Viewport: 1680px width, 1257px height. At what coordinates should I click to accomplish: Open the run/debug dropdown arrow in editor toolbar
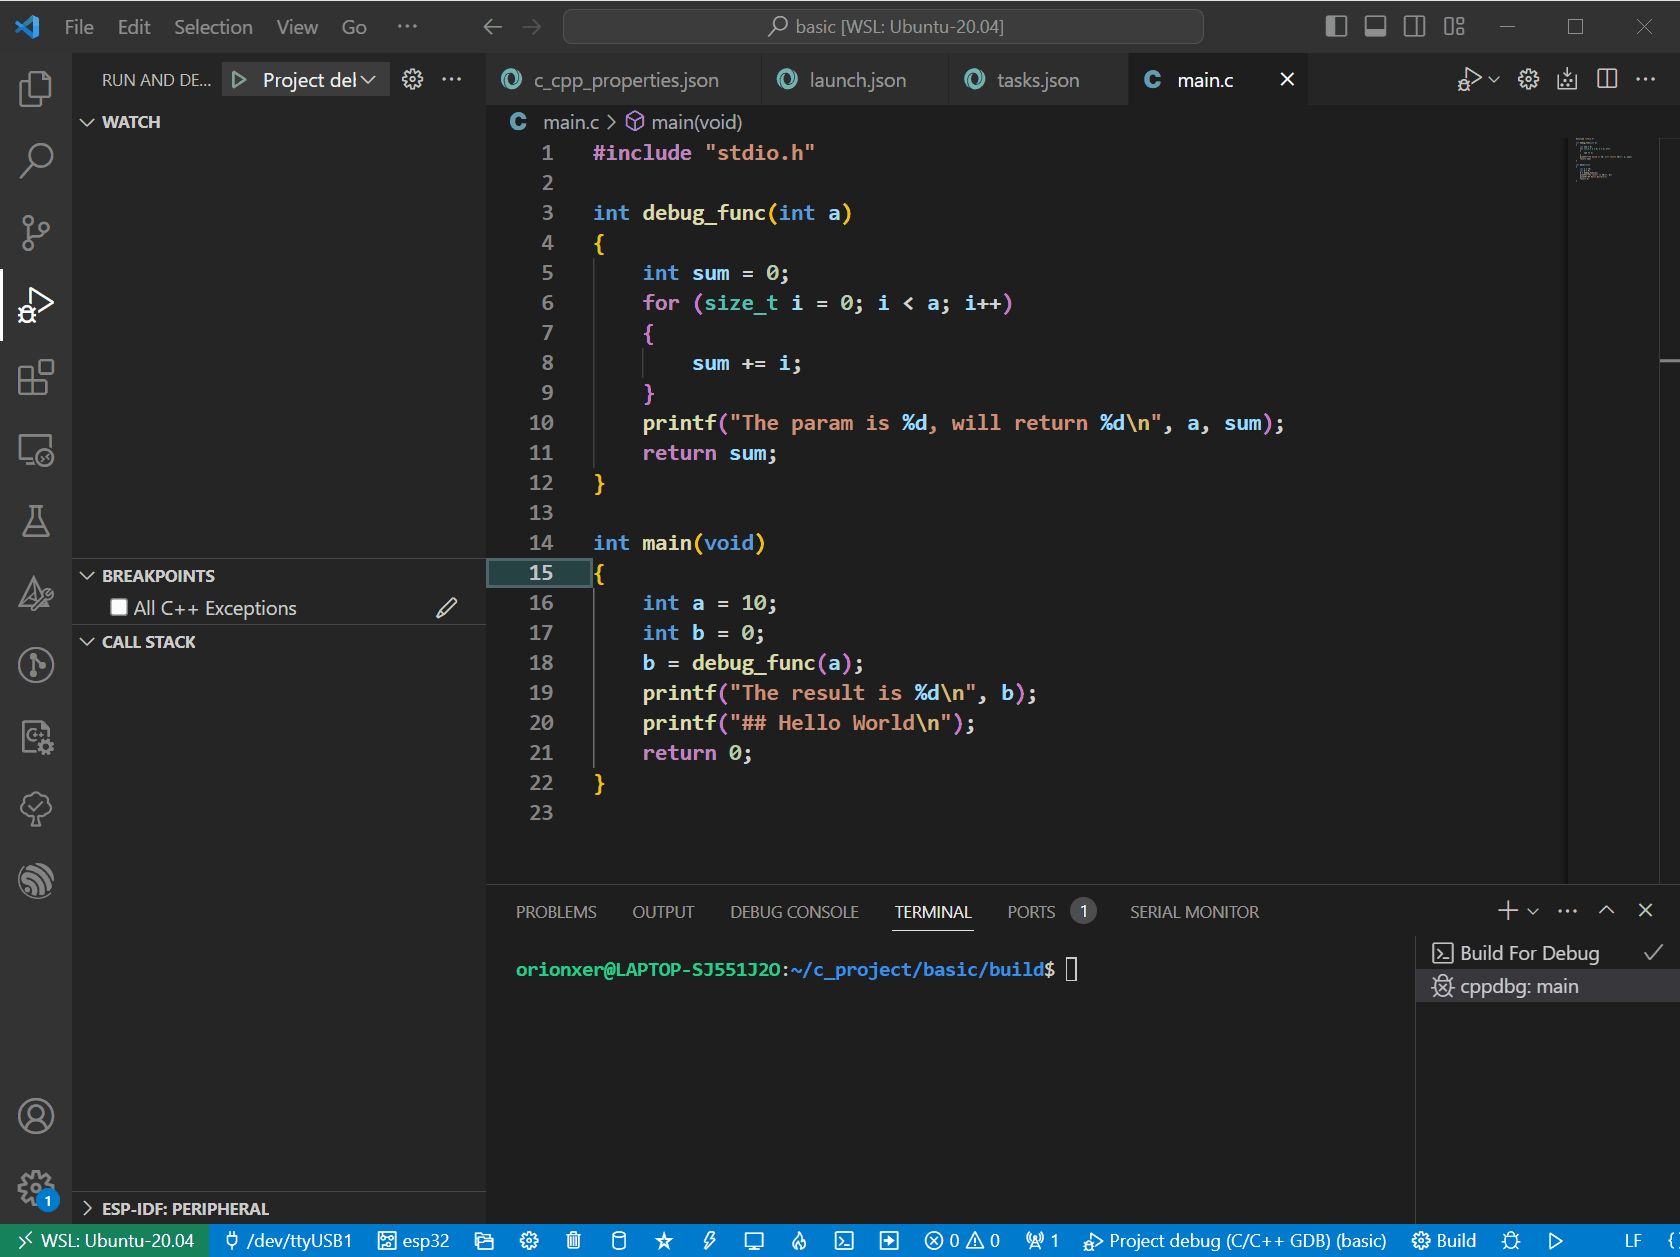(1494, 79)
